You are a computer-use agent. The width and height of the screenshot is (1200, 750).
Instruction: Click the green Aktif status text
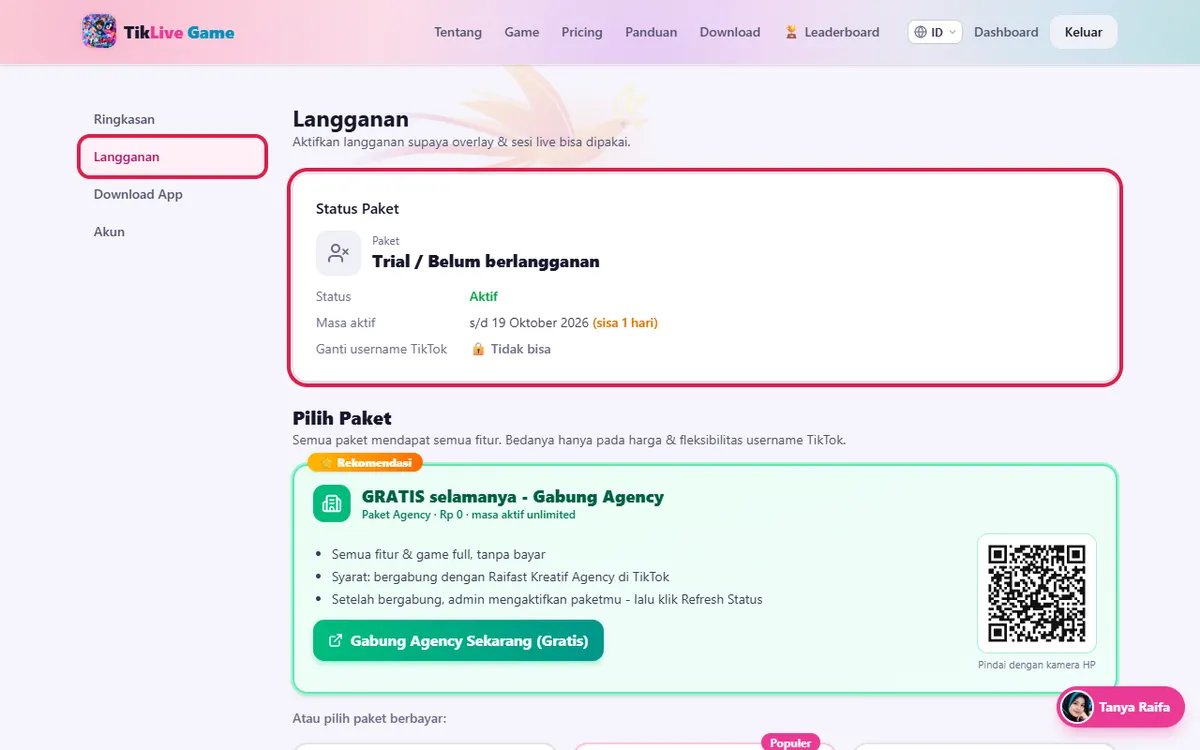[x=483, y=296]
